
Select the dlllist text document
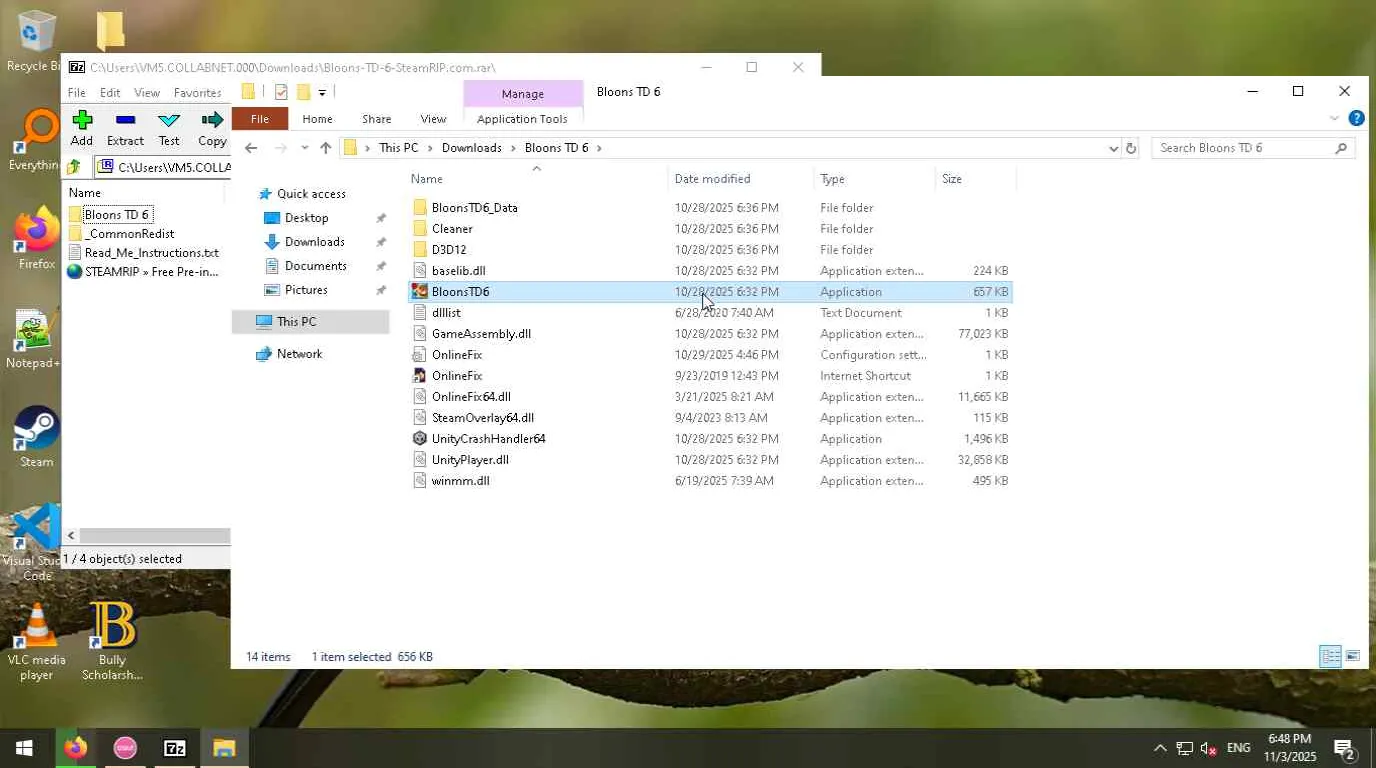(710, 313)
